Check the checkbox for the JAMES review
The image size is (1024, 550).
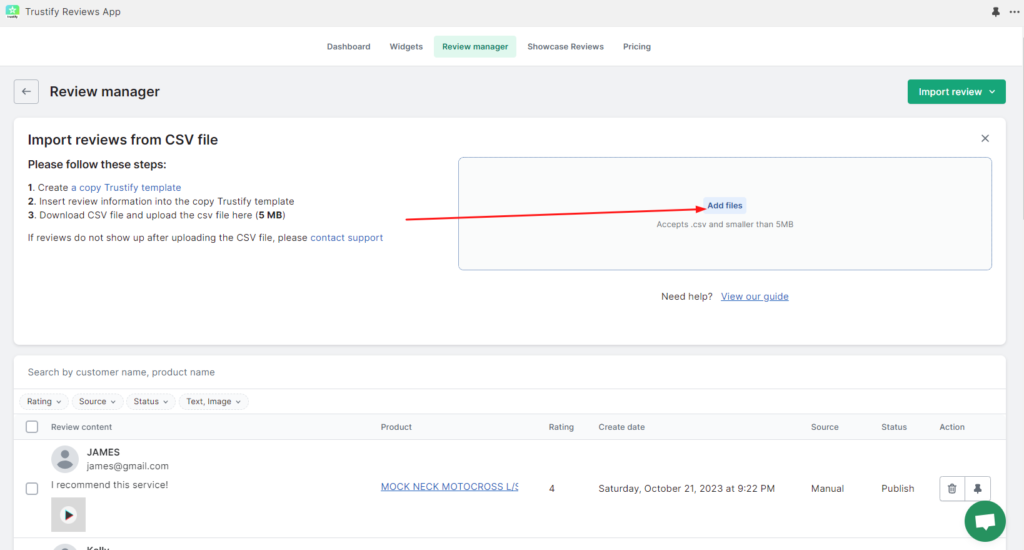(32, 489)
